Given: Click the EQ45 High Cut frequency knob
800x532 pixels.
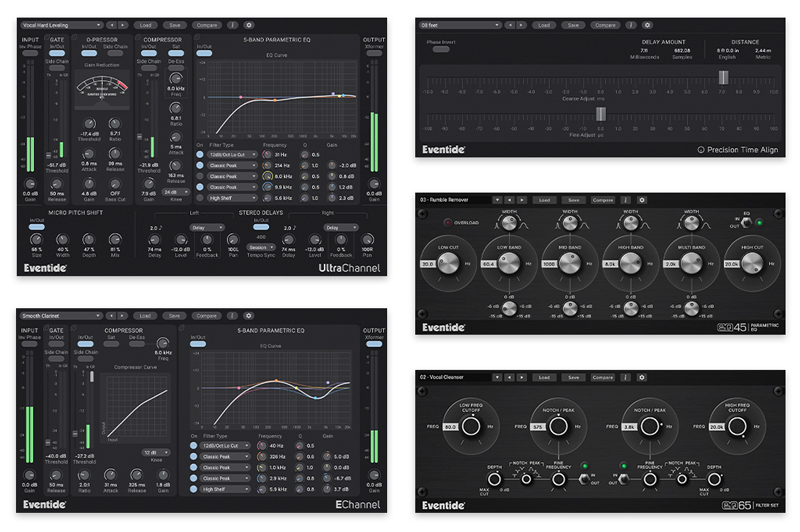Looking at the screenshot, I should point(752,264).
